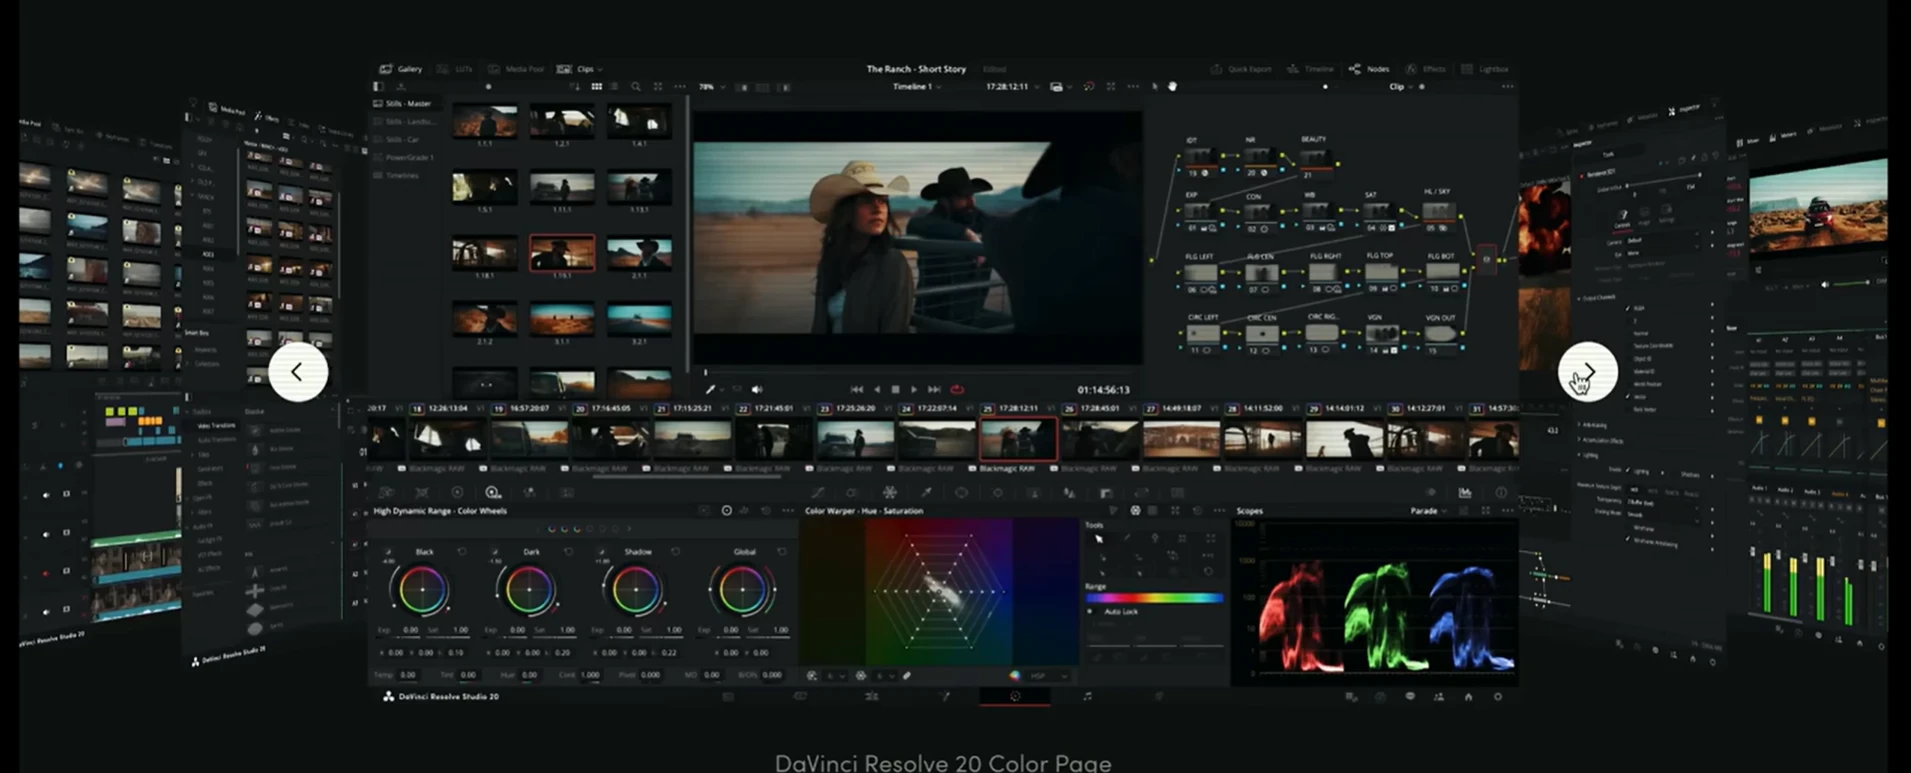Toggle viewer audio speaker icon
This screenshot has height=773, width=1911.
pyautogui.click(x=757, y=390)
